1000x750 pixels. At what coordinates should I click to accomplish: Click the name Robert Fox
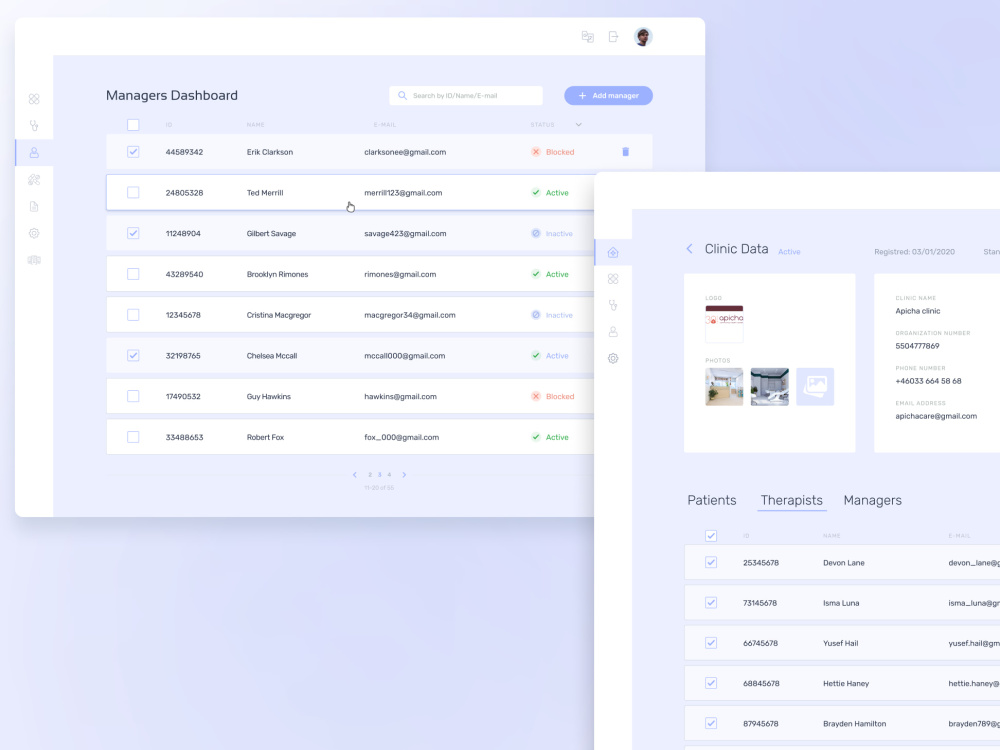tap(265, 438)
